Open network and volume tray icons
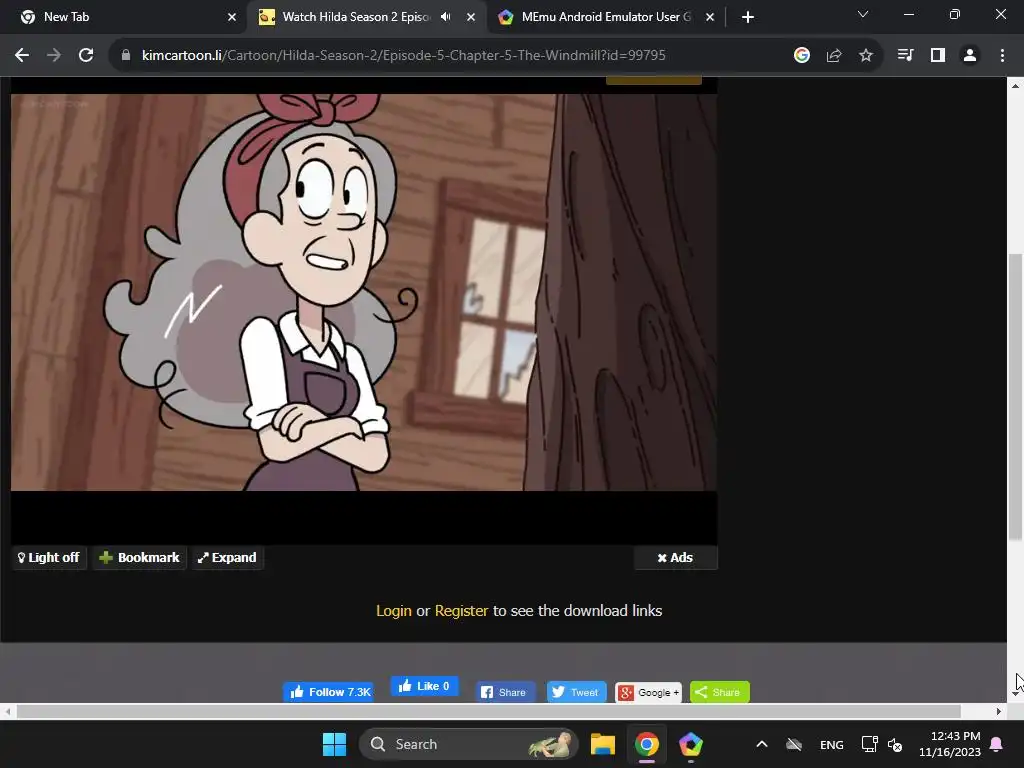Image resolution: width=1024 pixels, height=768 pixels. tap(882, 744)
